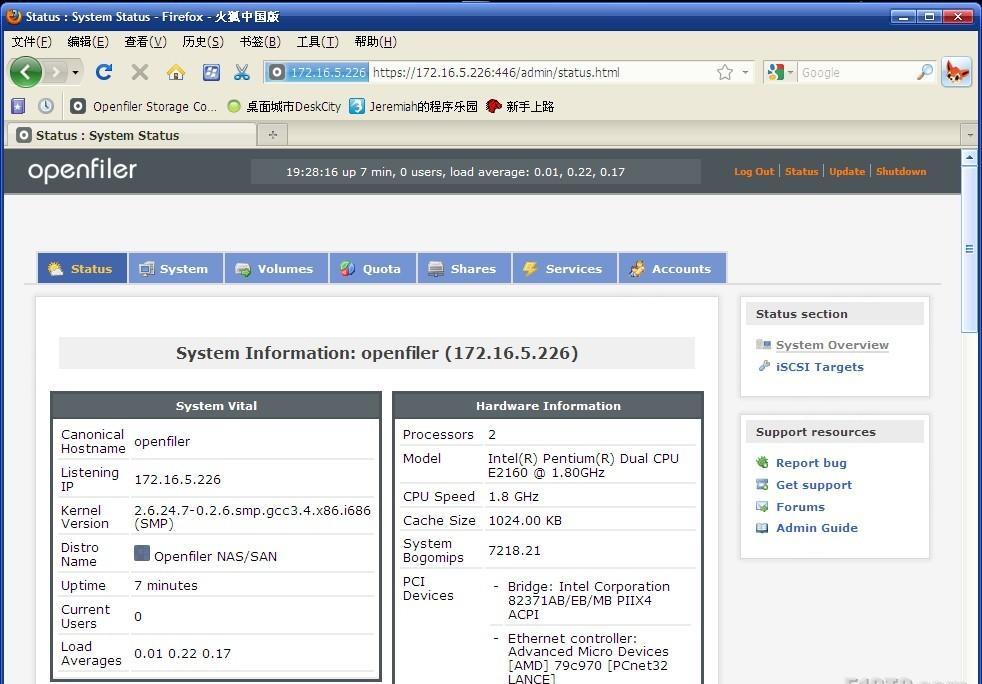This screenshot has width=982, height=684.
Task: Open the history clock icon on bookmarks bar
Action: [x=46, y=106]
